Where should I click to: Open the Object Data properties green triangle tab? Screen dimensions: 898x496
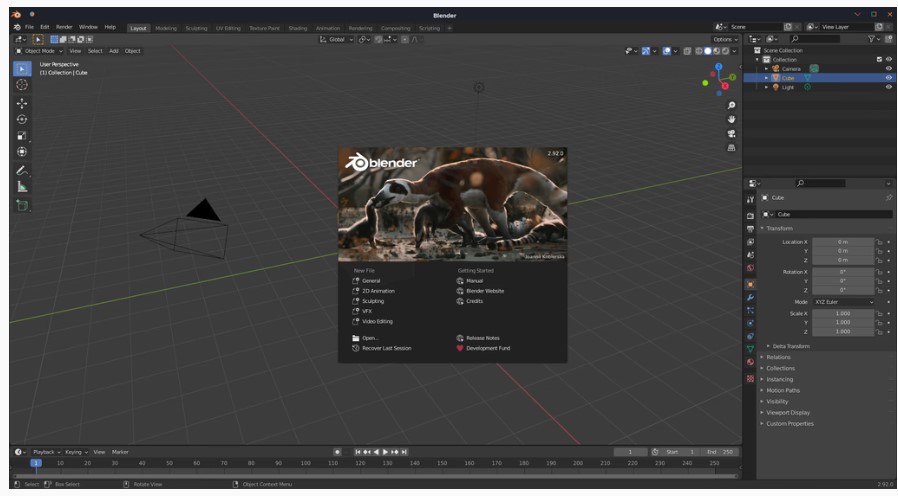tap(750, 349)
